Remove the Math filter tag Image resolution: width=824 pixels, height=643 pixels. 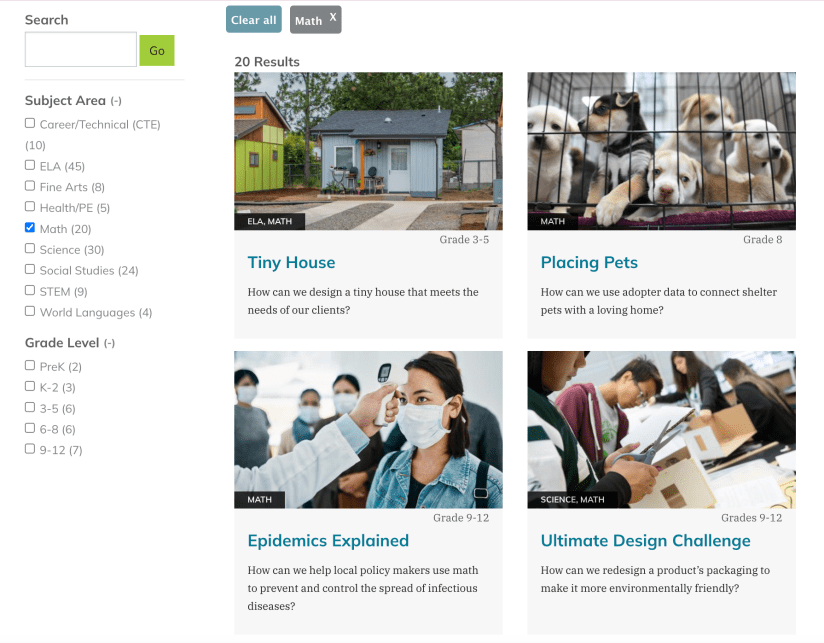point(333,17)
